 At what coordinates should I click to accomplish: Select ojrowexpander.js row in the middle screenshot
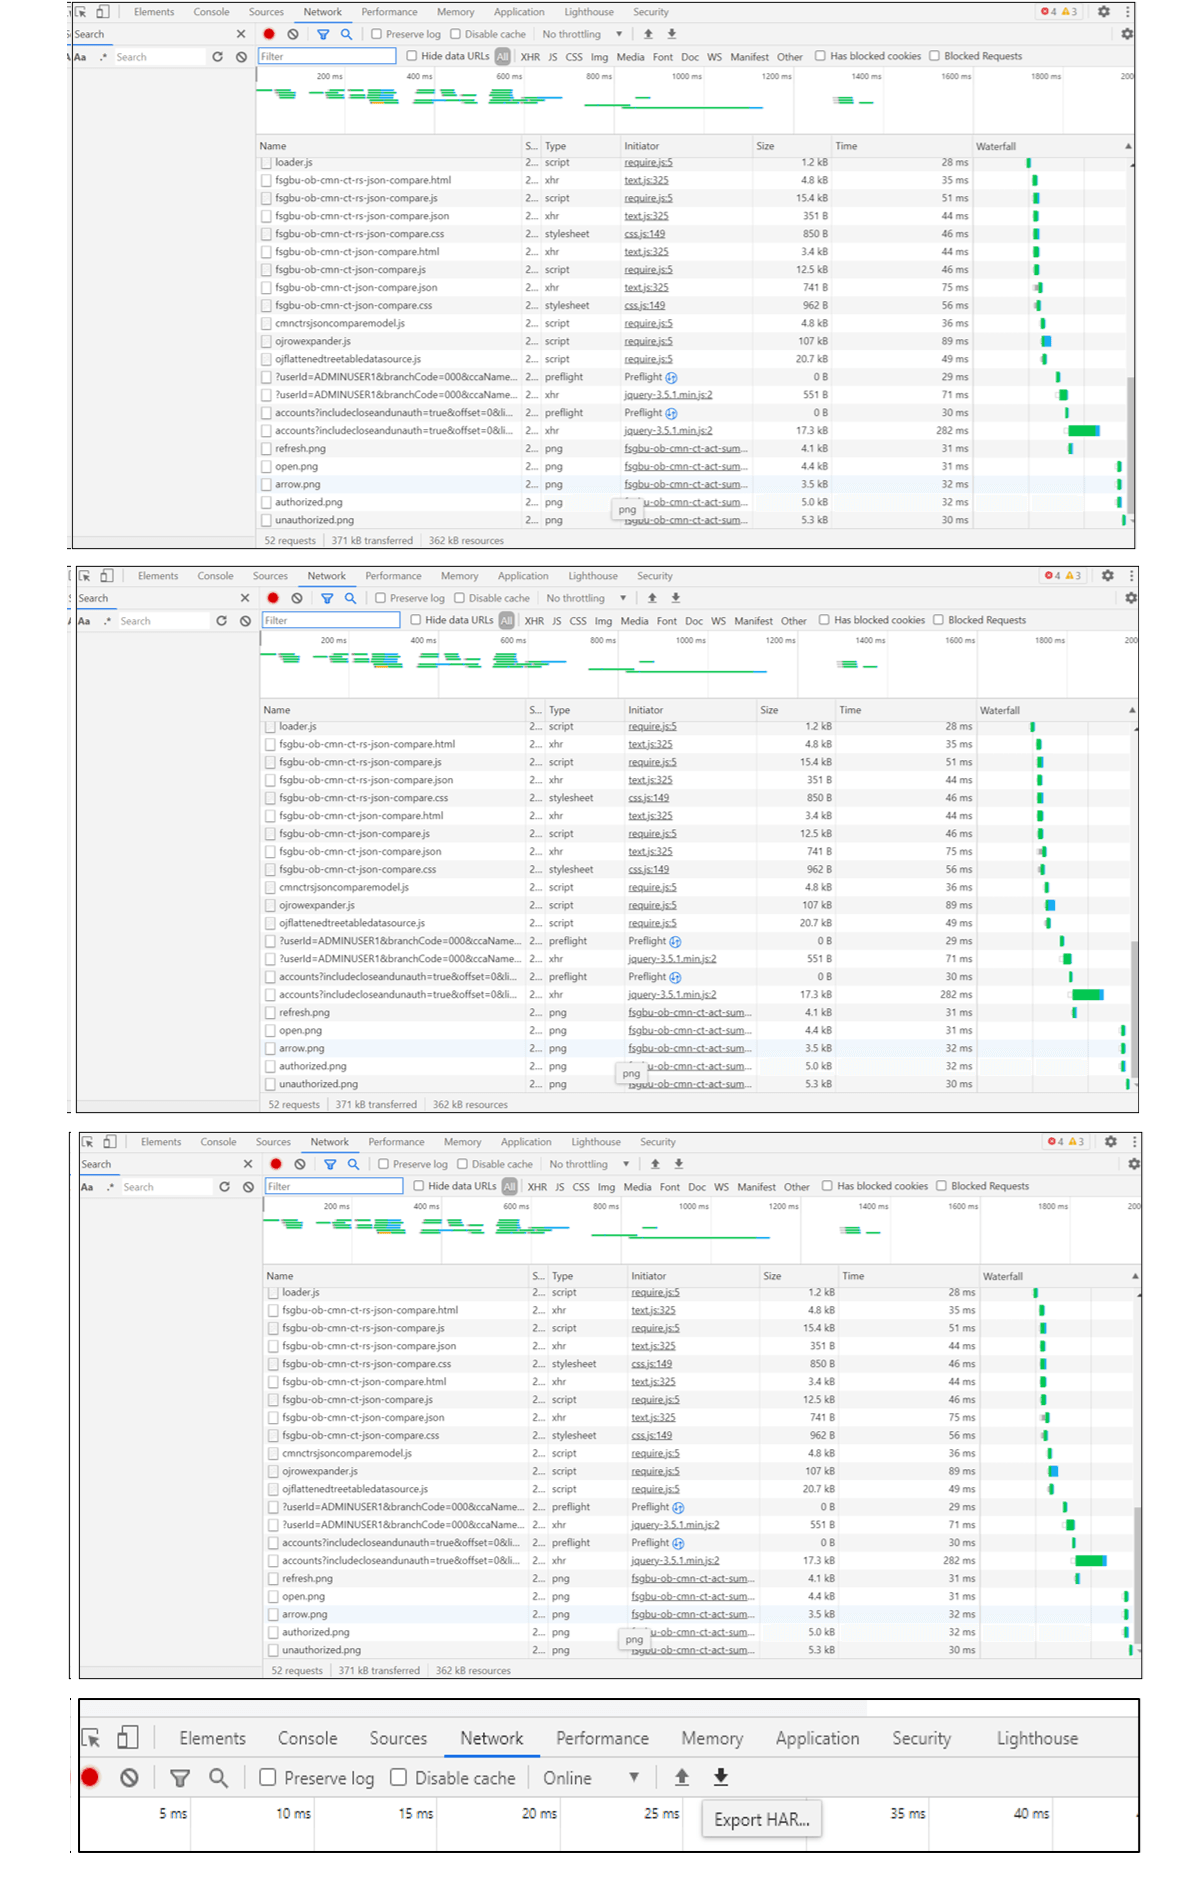[697, 905]
